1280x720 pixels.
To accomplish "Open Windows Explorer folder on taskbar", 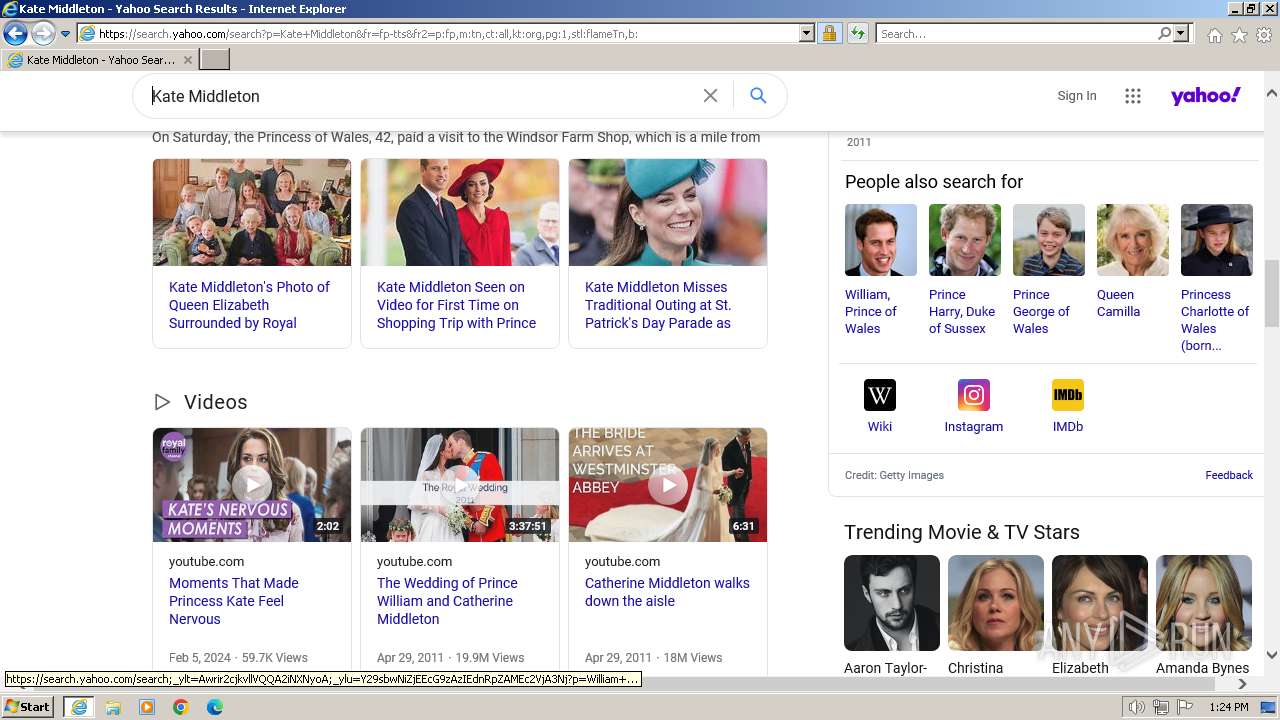I will 113,707.
